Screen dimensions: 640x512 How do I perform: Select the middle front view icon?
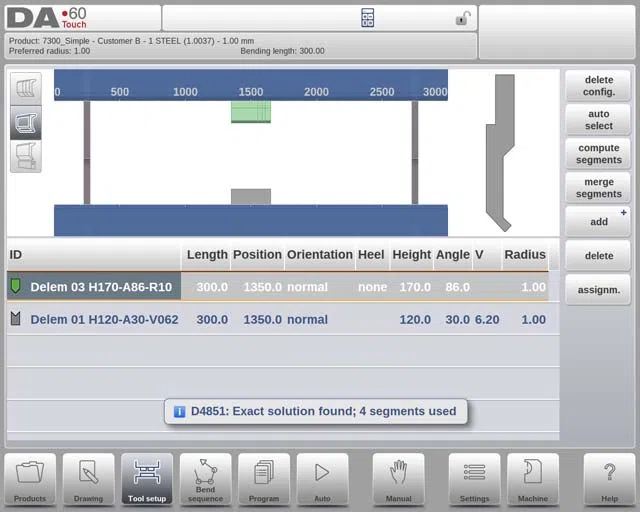(26, 122)
